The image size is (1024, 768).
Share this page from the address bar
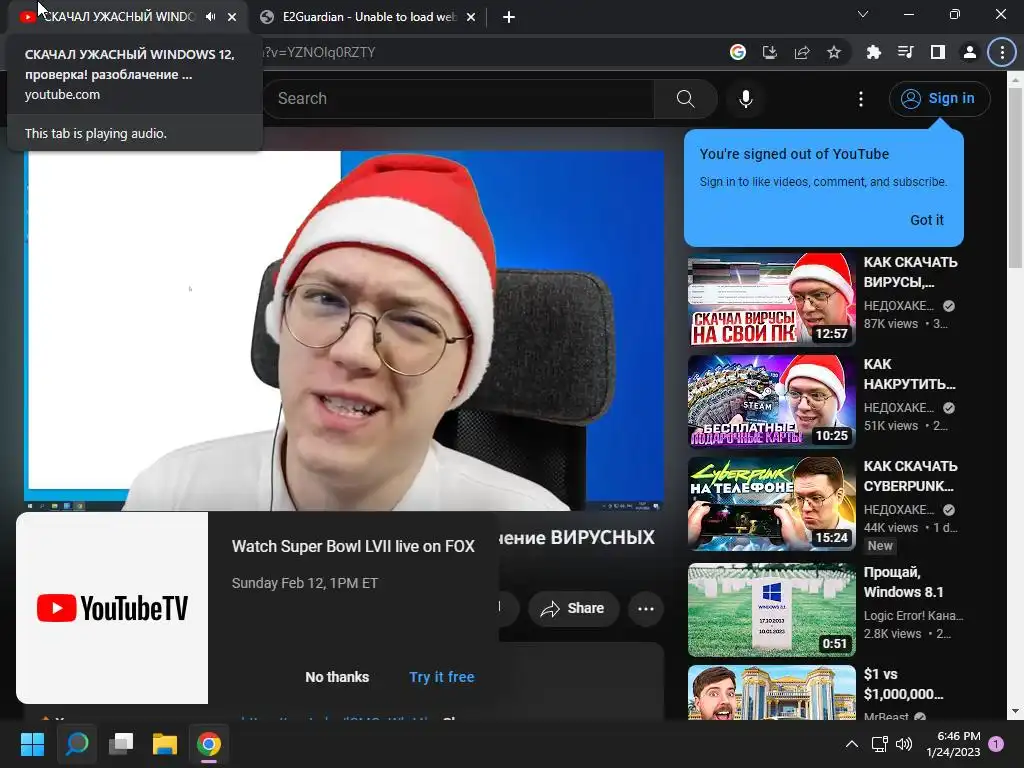click(802, 52)
